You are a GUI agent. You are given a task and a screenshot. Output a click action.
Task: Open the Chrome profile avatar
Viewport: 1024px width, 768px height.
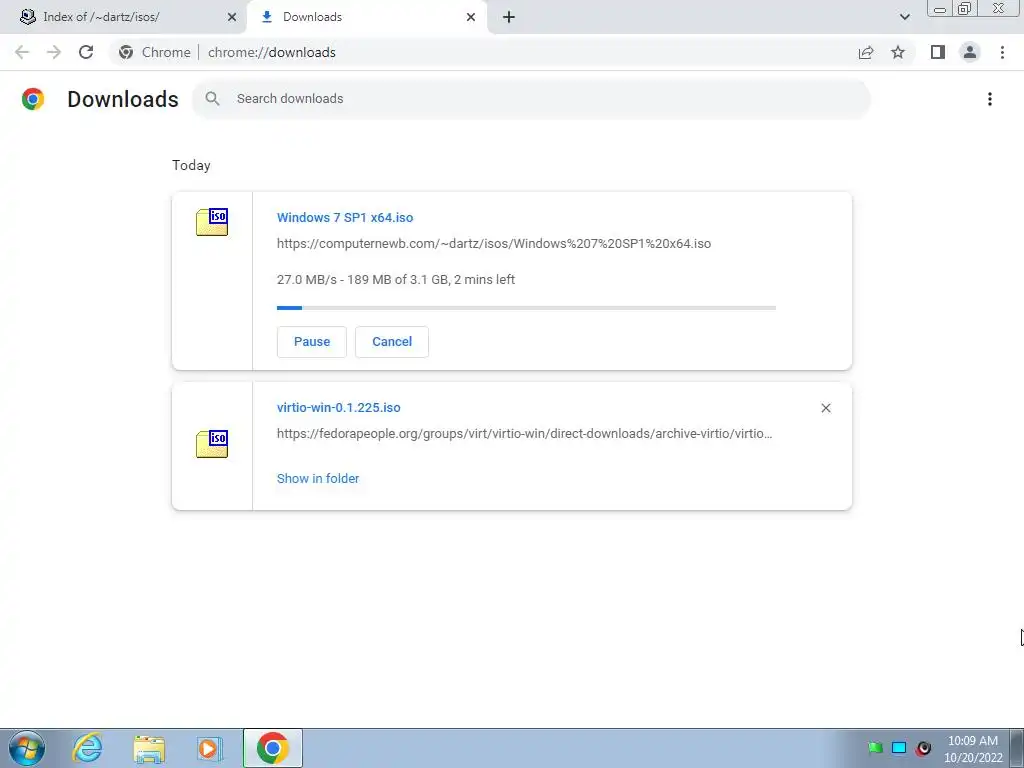click(x=970, y=52)
